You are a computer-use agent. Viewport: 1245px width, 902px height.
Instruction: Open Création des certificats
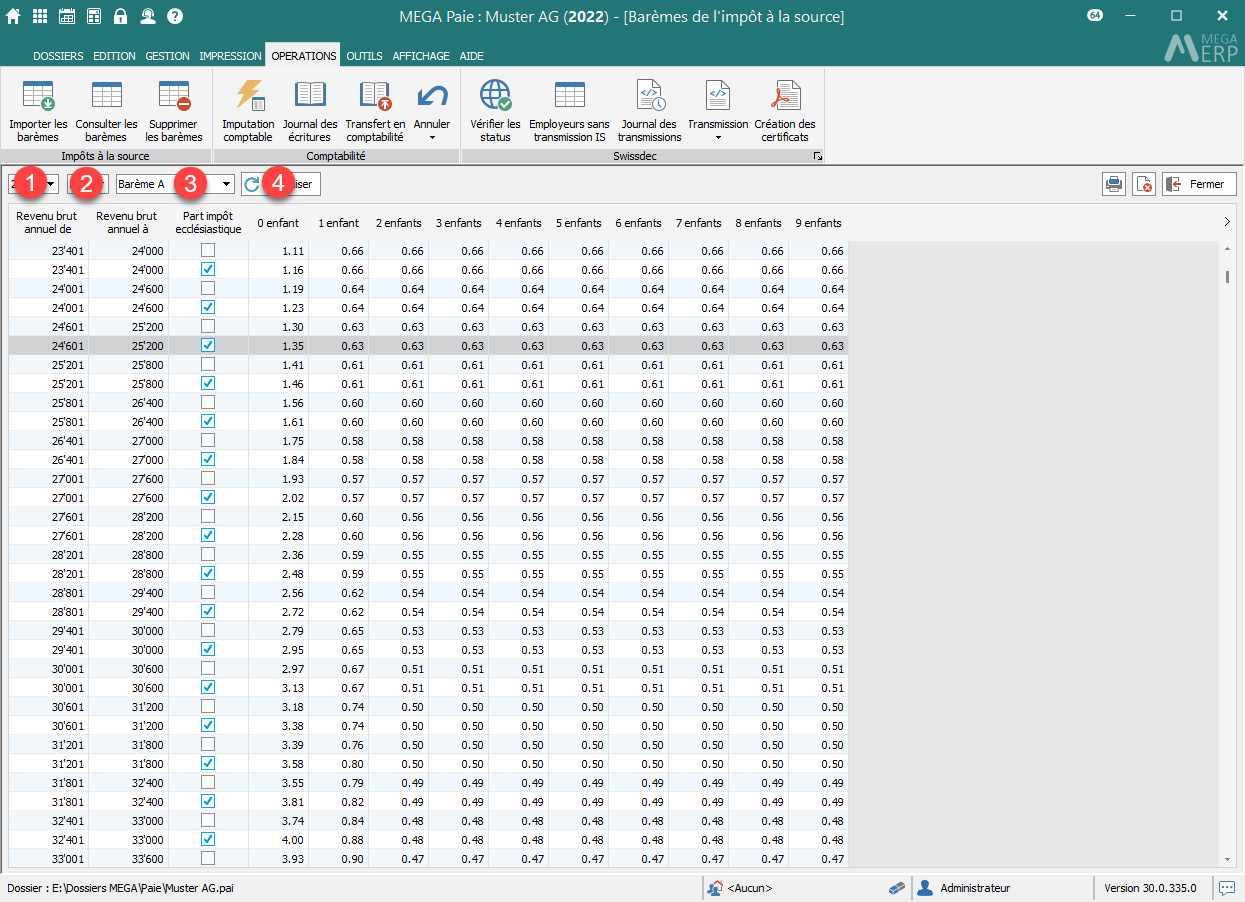pos(785,96)
